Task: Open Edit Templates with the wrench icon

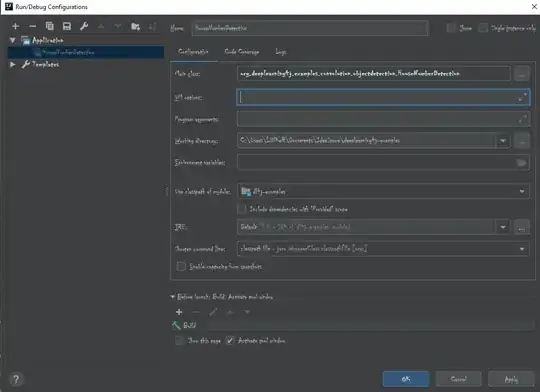Action: [x=84, y=26]
